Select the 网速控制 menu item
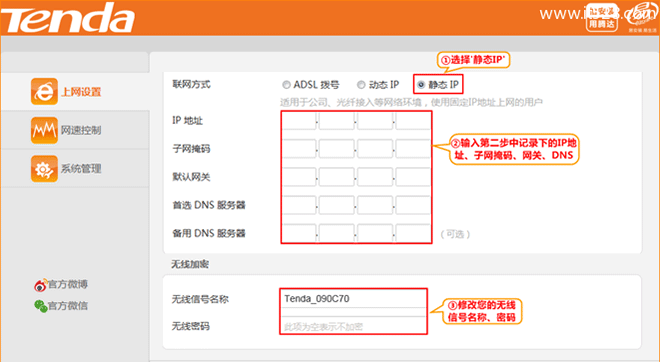 pyautogui.click(x=81, y=130)
